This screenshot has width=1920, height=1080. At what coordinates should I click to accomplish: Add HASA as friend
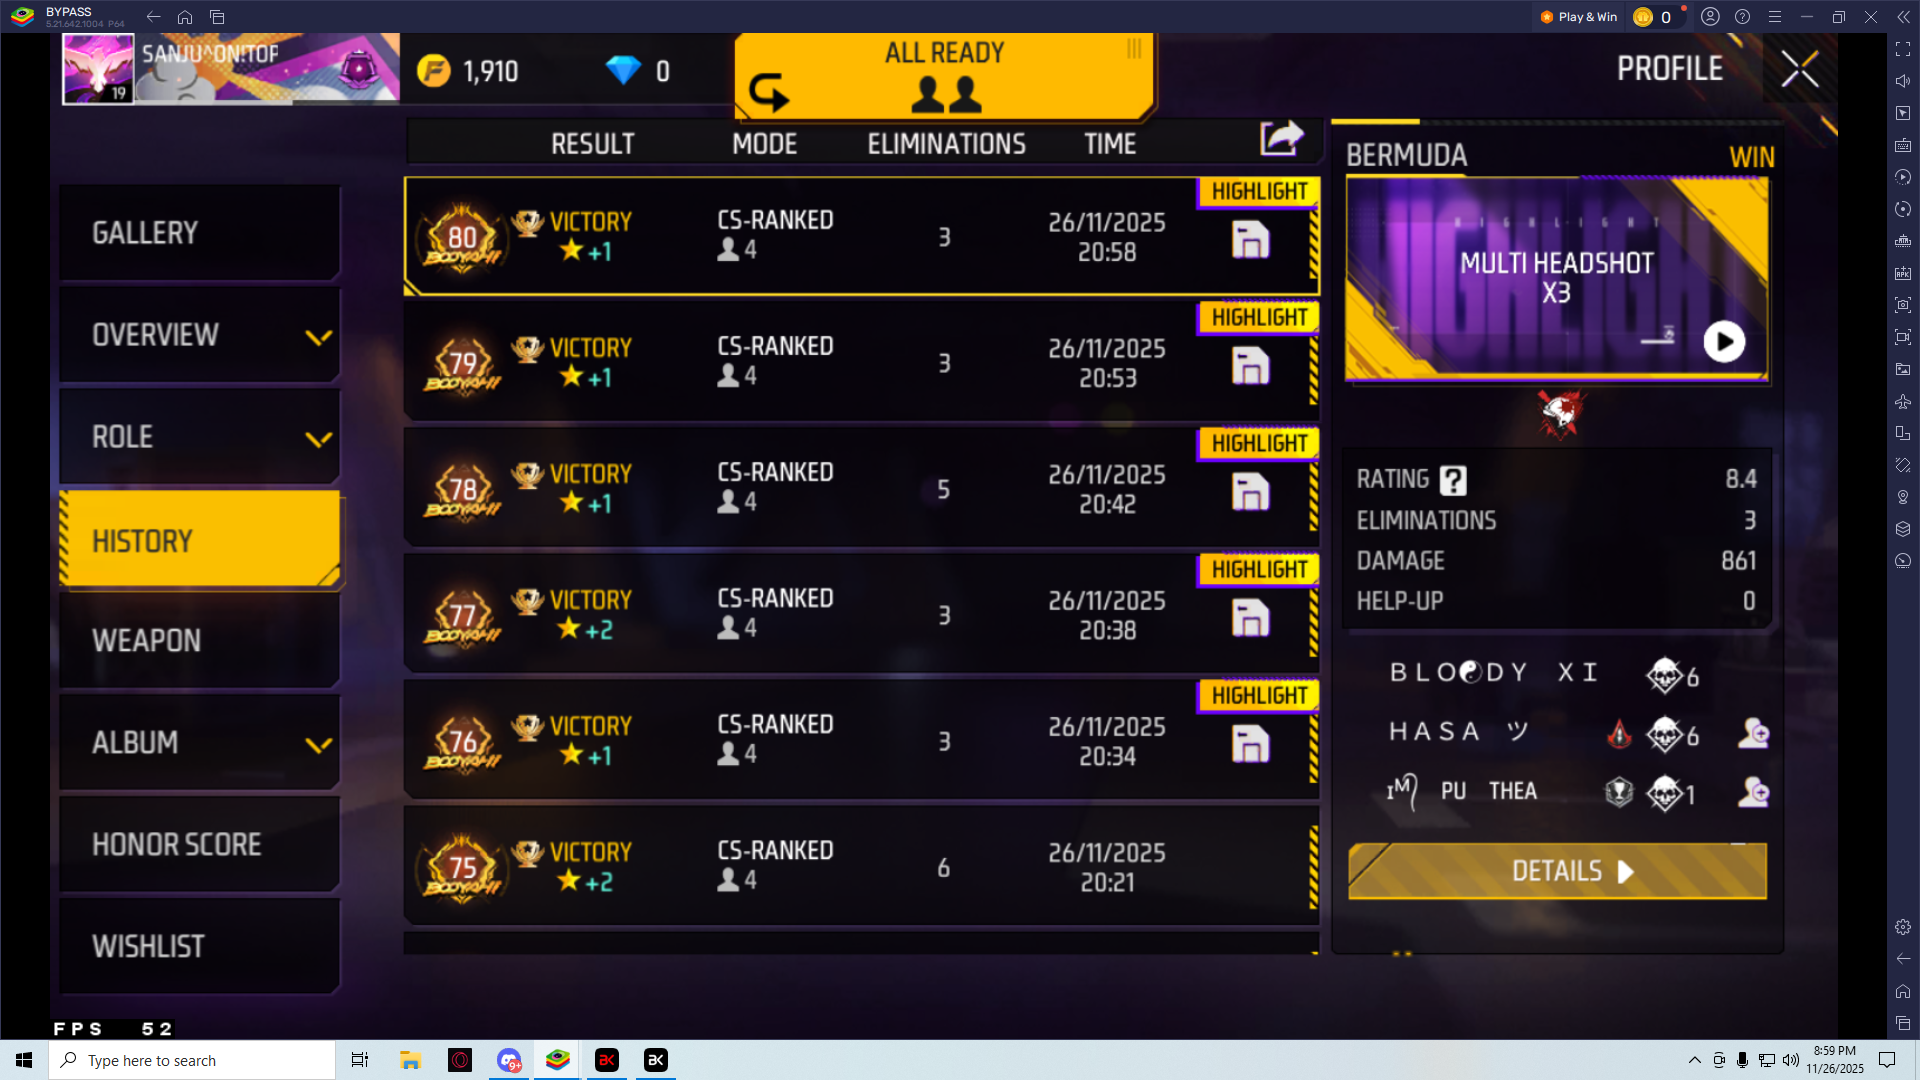tap(1753, 734)
